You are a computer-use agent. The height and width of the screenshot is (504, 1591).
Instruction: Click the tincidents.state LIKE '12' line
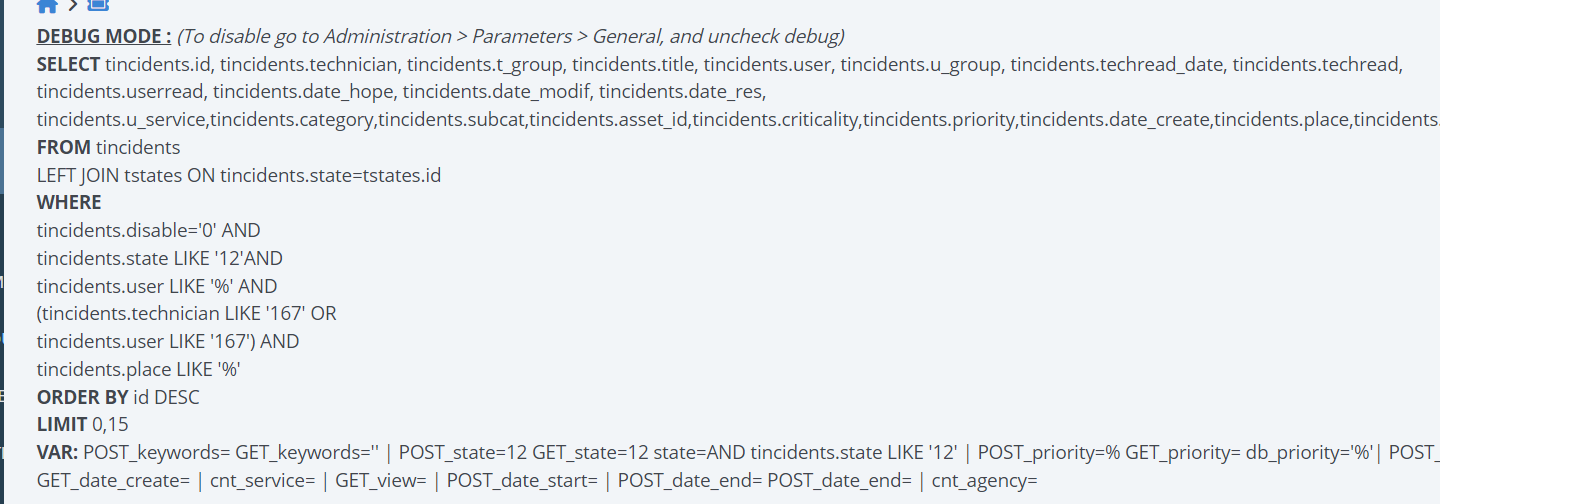point(160,258)
